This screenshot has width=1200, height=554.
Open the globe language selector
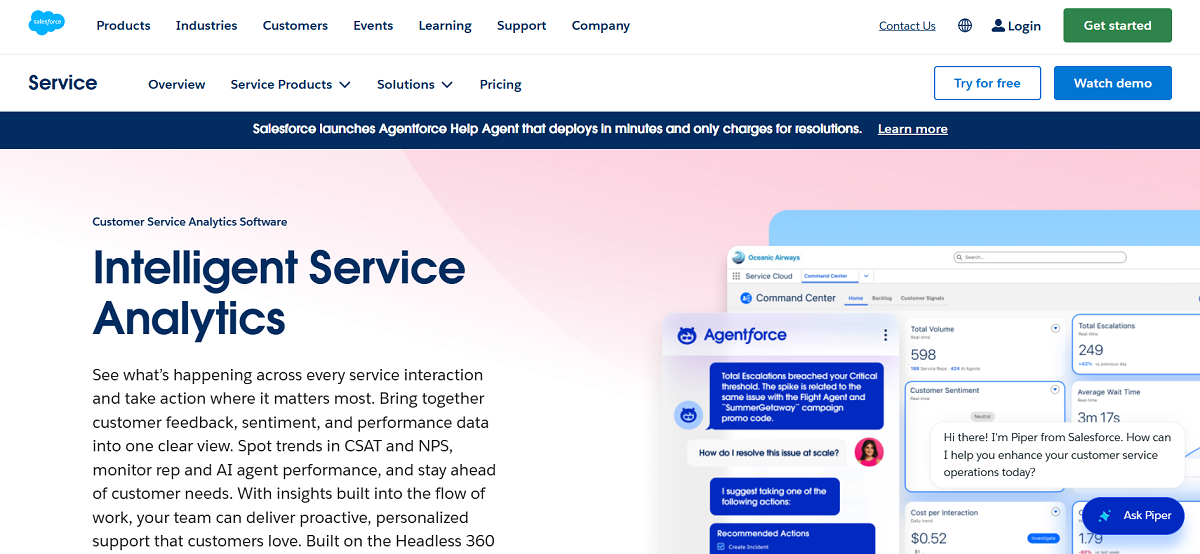(965, 26)
